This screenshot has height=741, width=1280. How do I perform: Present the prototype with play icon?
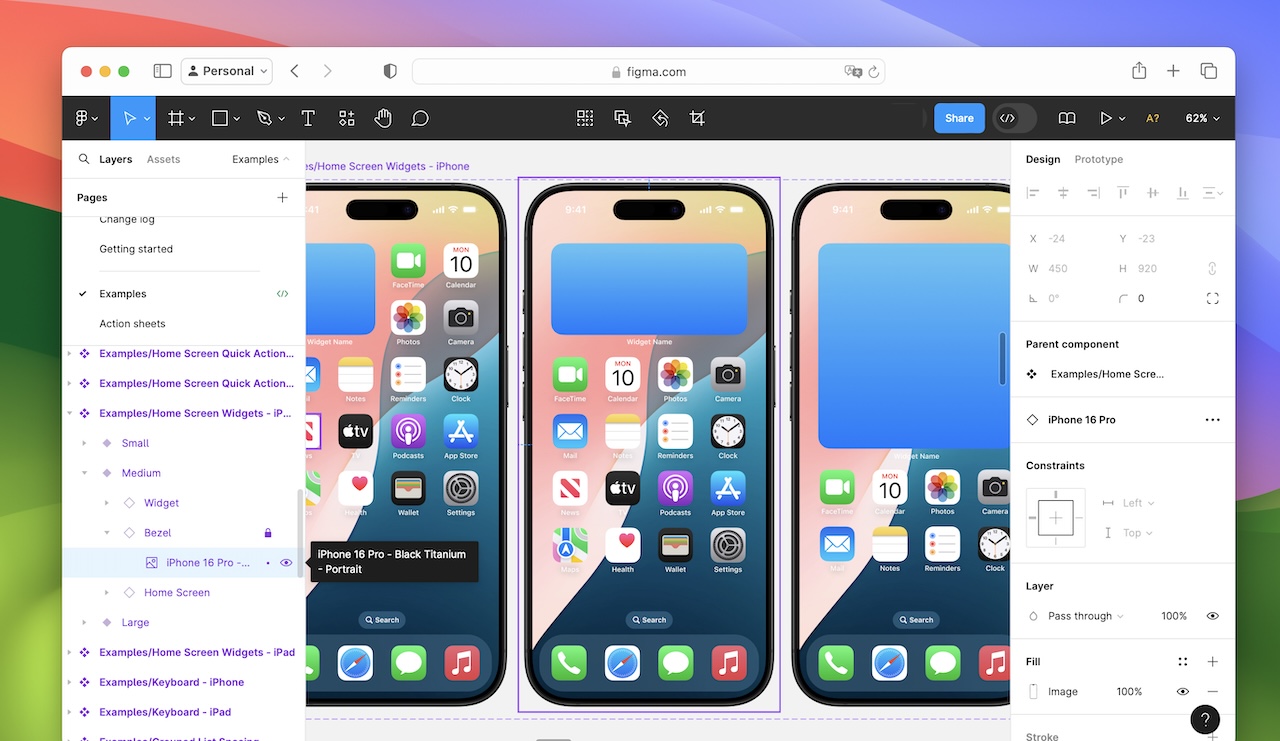(1106, 118)
